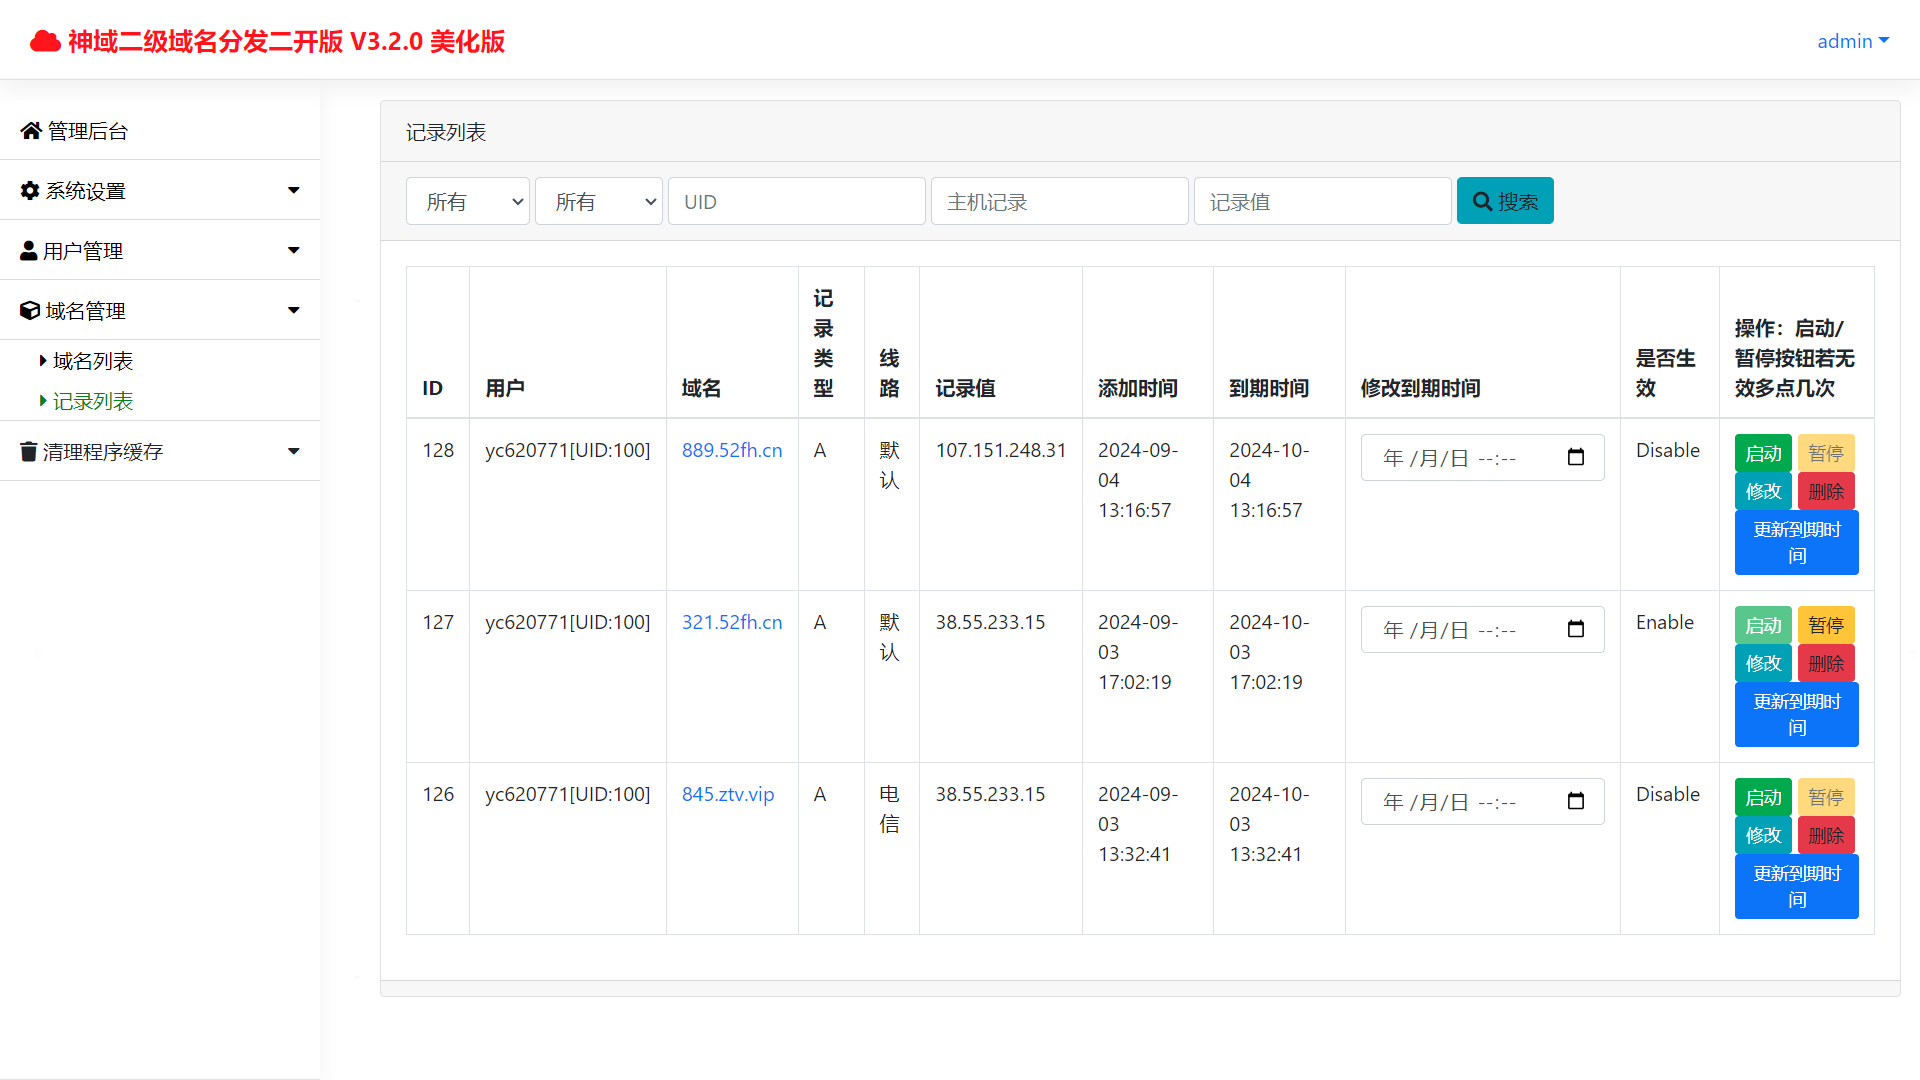Click the gear icon for 系统设置

pos(30,191)
